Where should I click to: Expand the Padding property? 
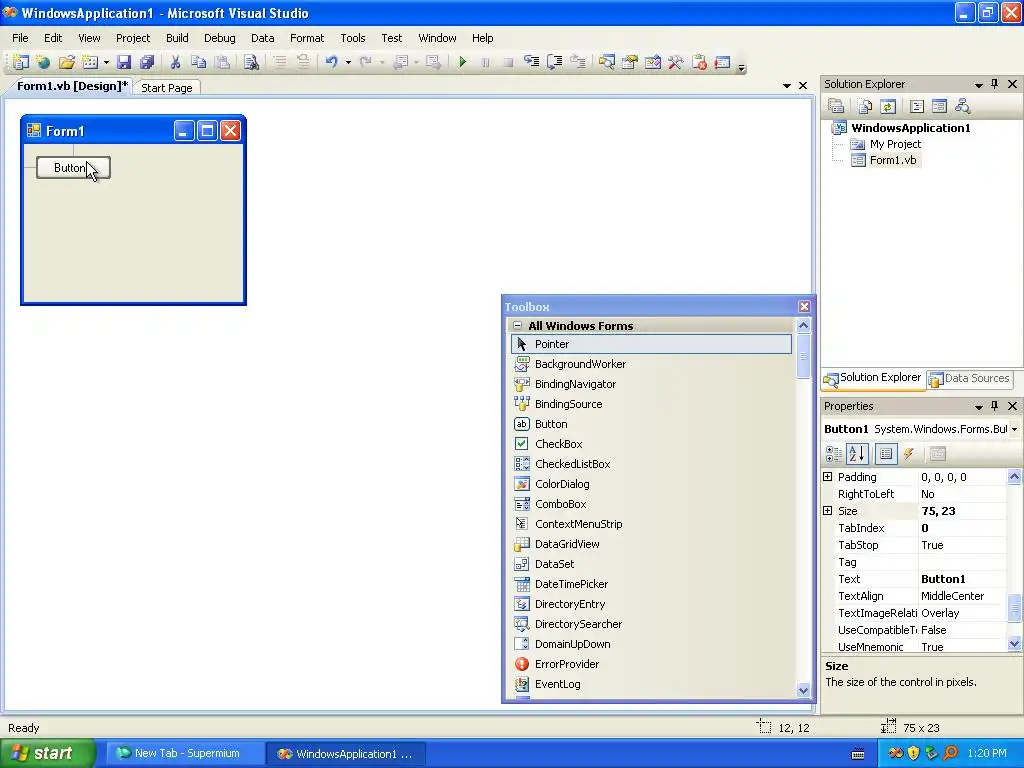click(x=827, y=477)
